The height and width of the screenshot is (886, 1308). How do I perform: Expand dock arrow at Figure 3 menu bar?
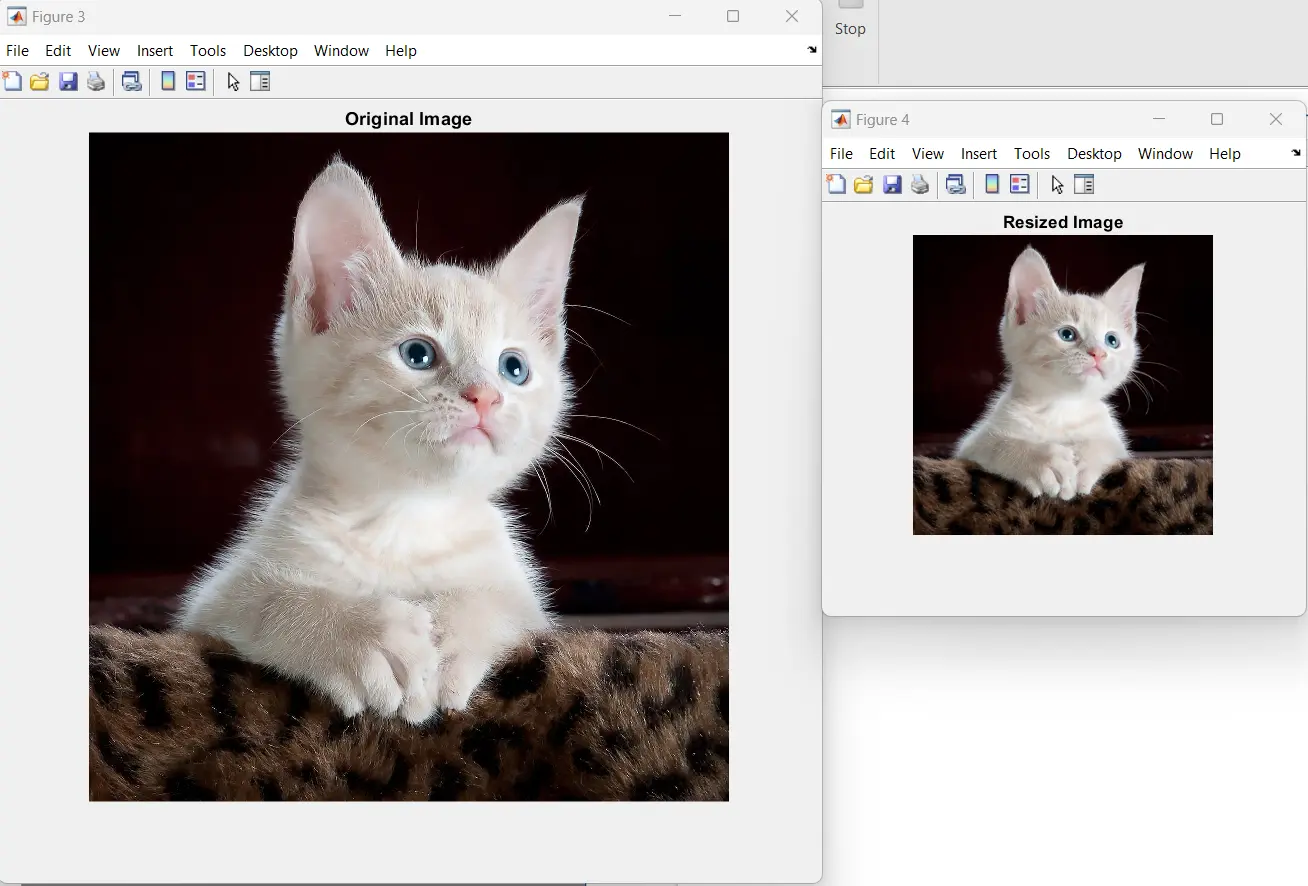tap(812, 50)
